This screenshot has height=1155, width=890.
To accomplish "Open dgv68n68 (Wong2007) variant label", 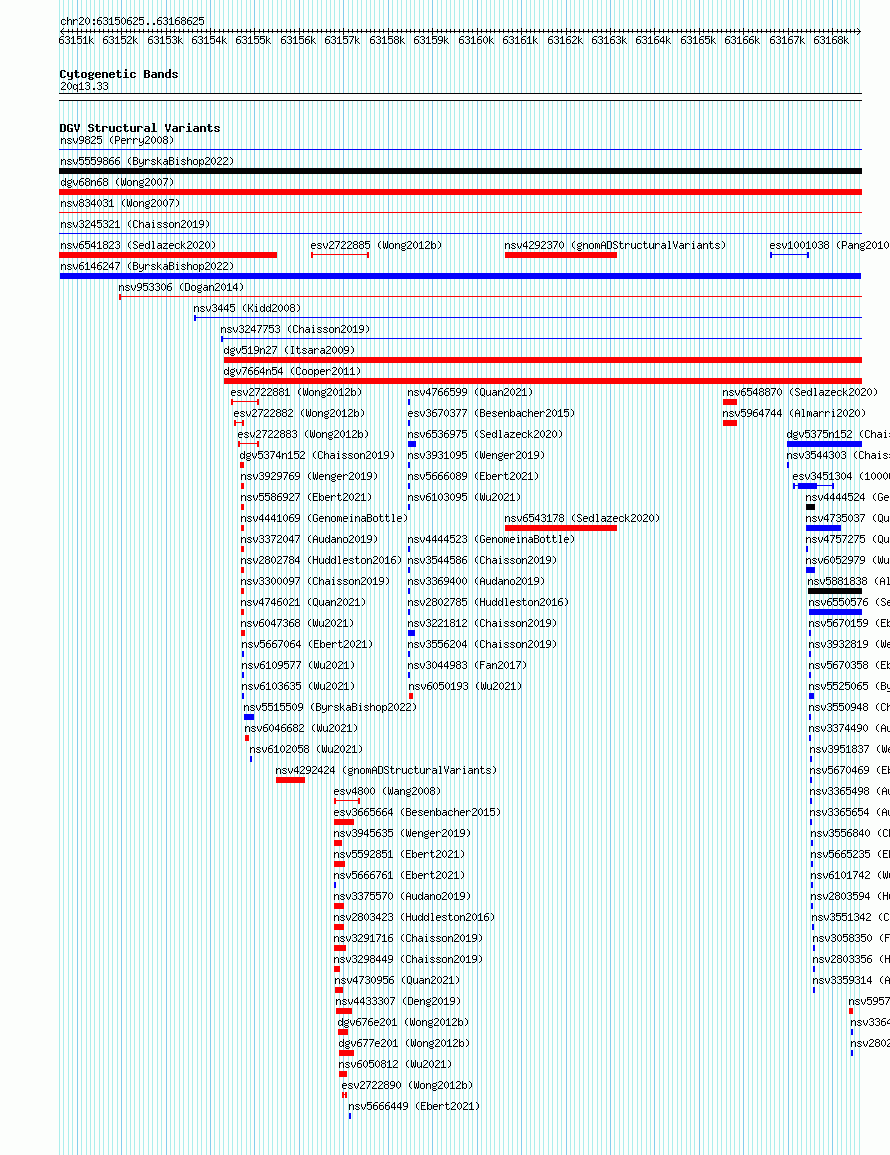I will [x=116, y=182].
